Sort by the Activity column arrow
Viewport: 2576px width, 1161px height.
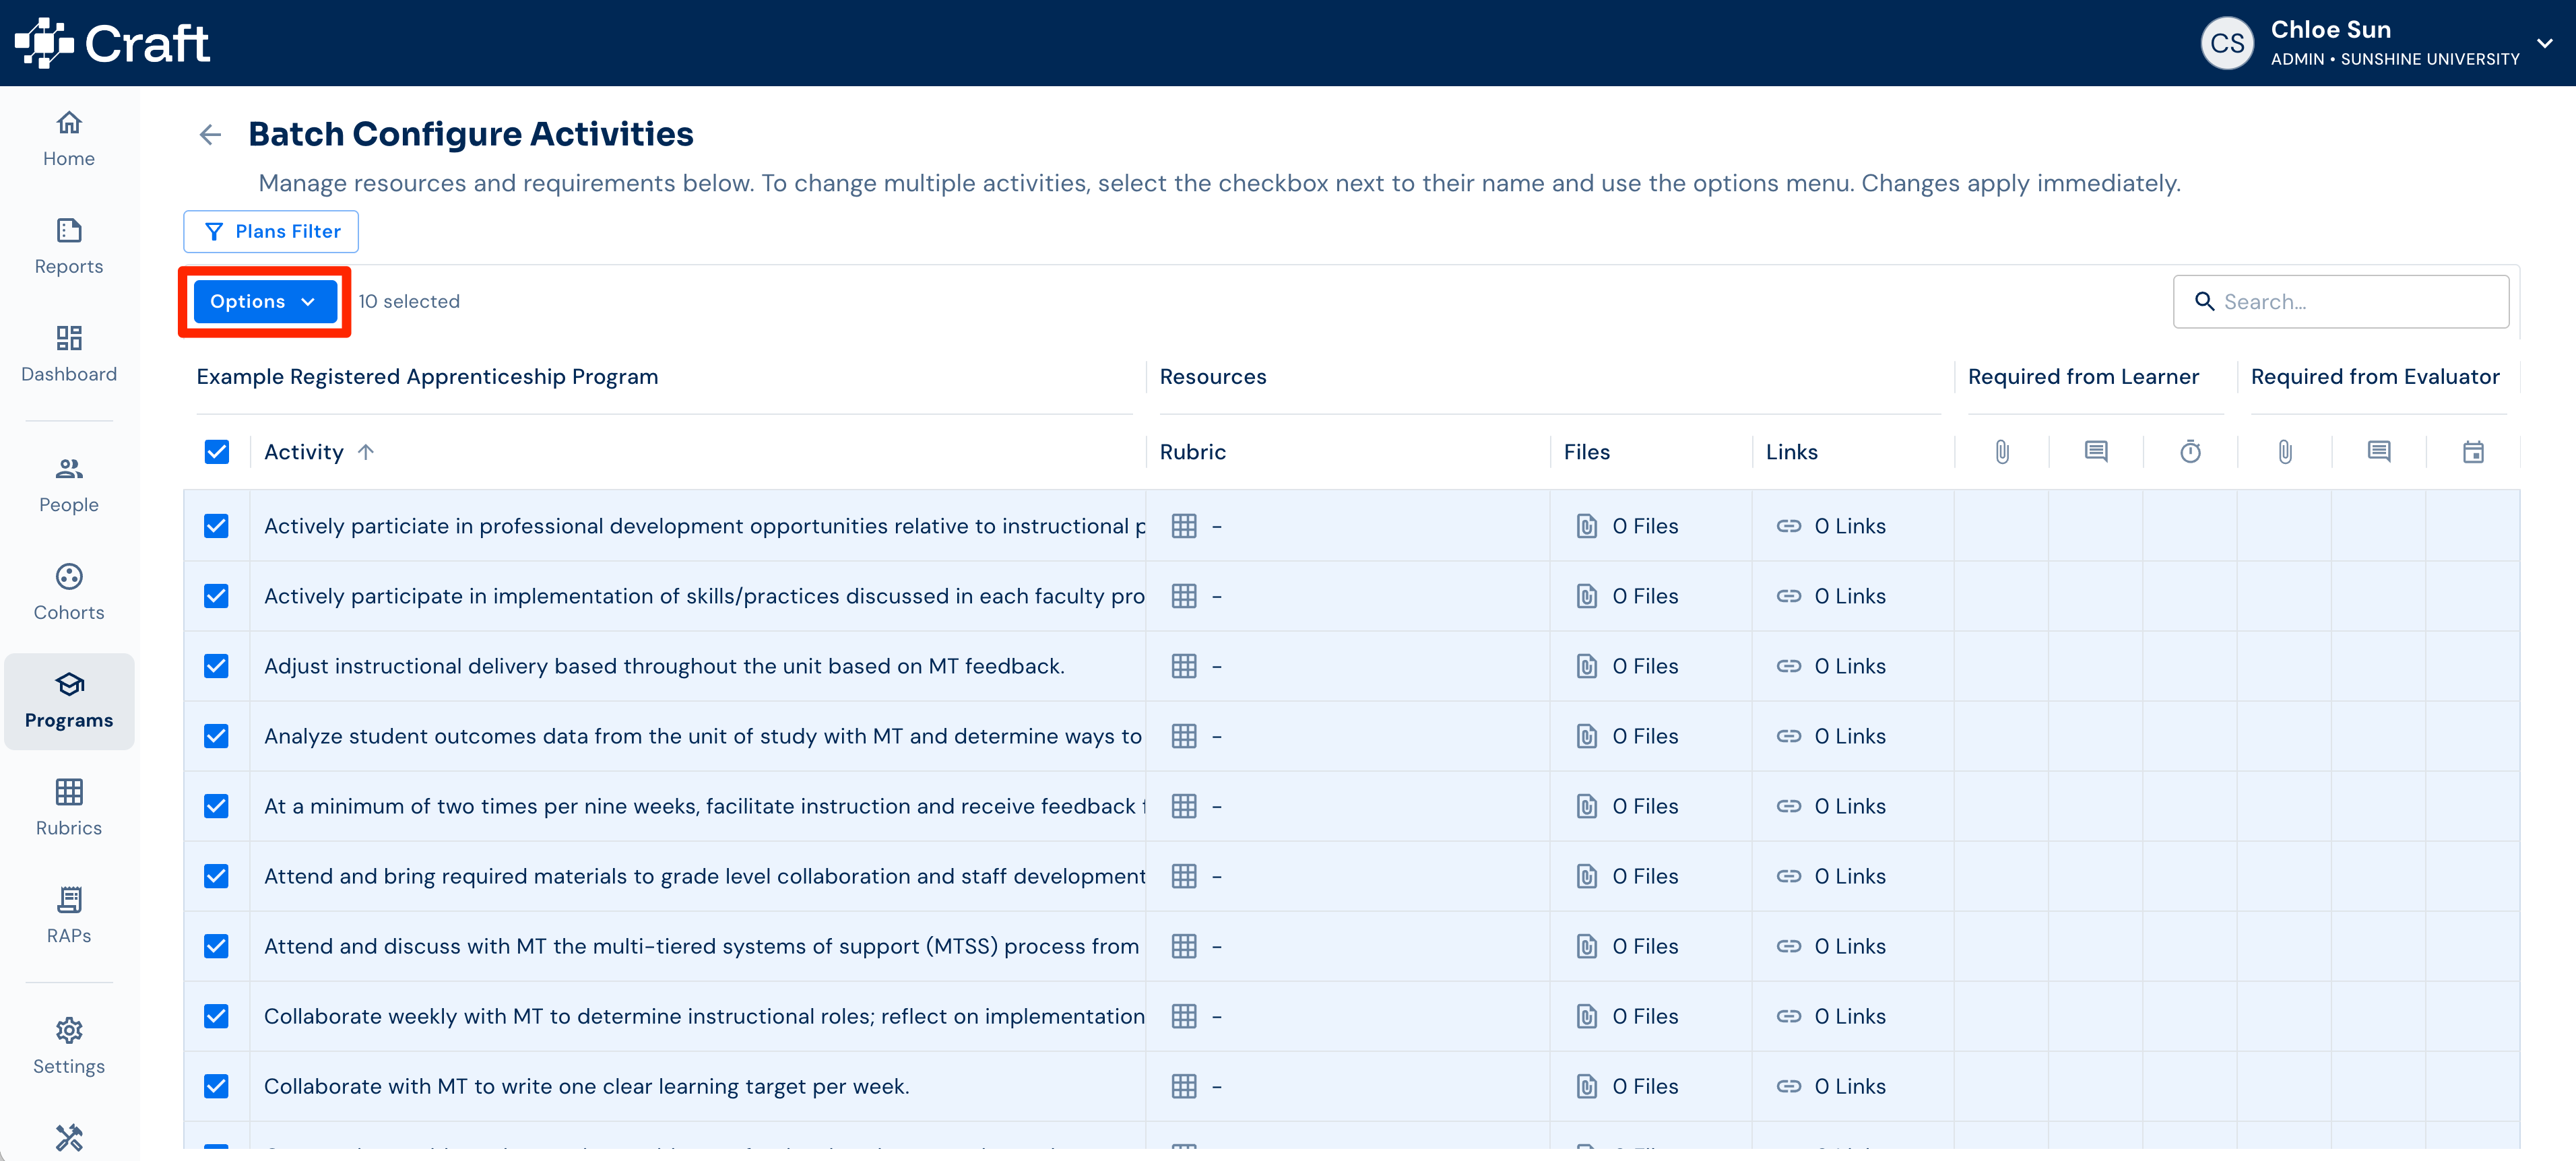pos(366,452)
